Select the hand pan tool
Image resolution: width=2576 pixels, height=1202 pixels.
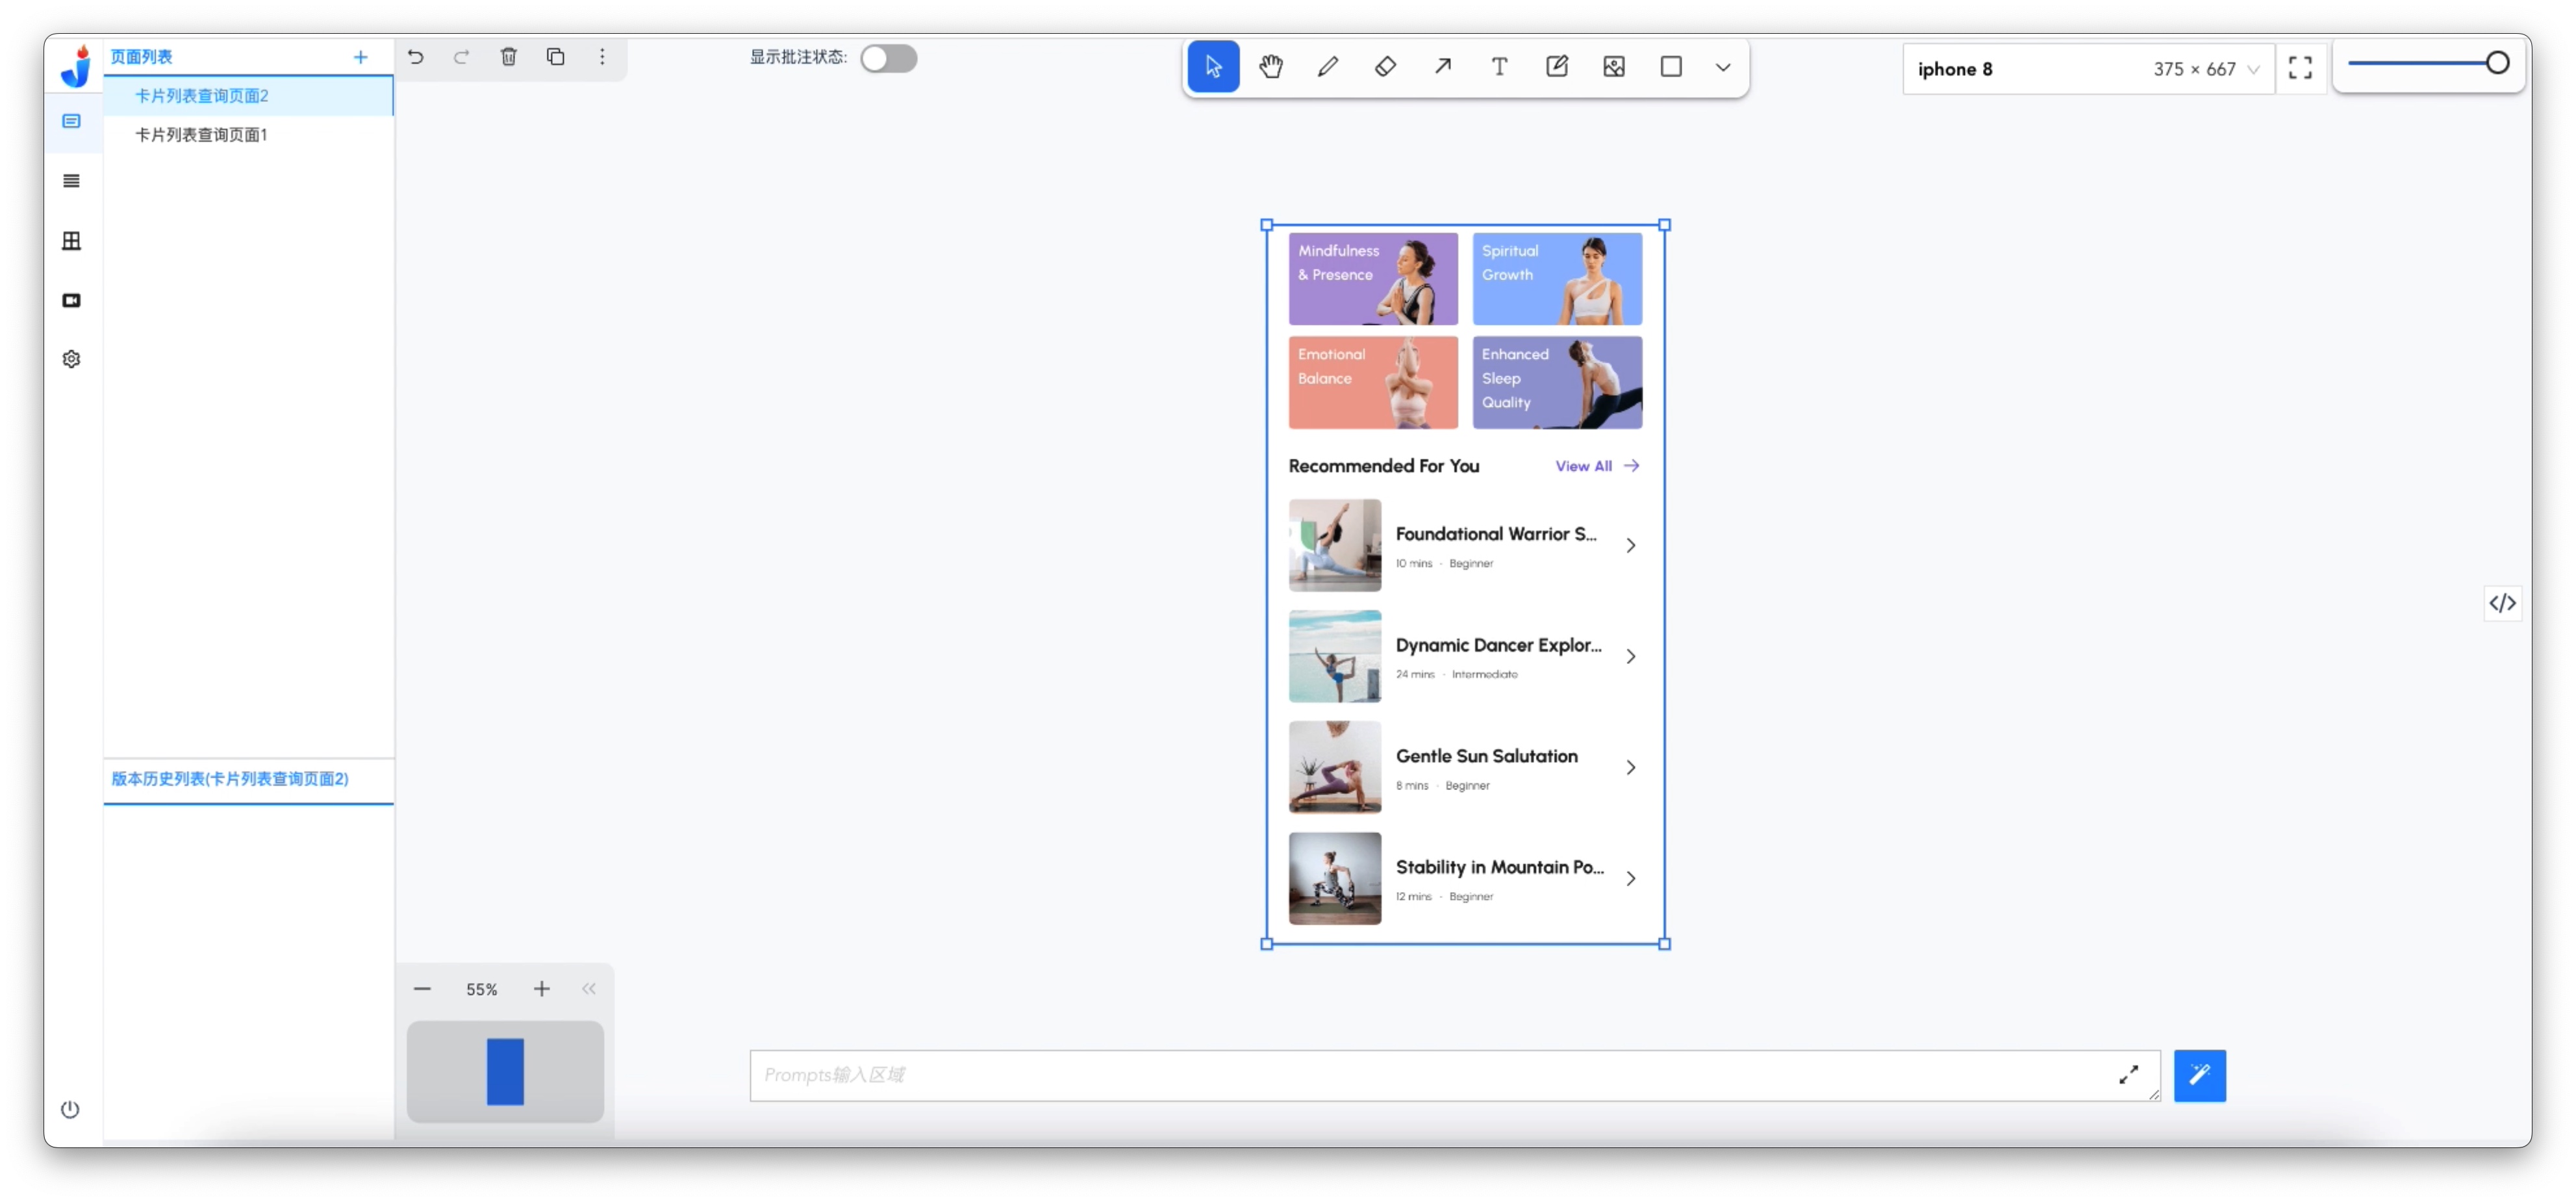tap(1270, 67)
